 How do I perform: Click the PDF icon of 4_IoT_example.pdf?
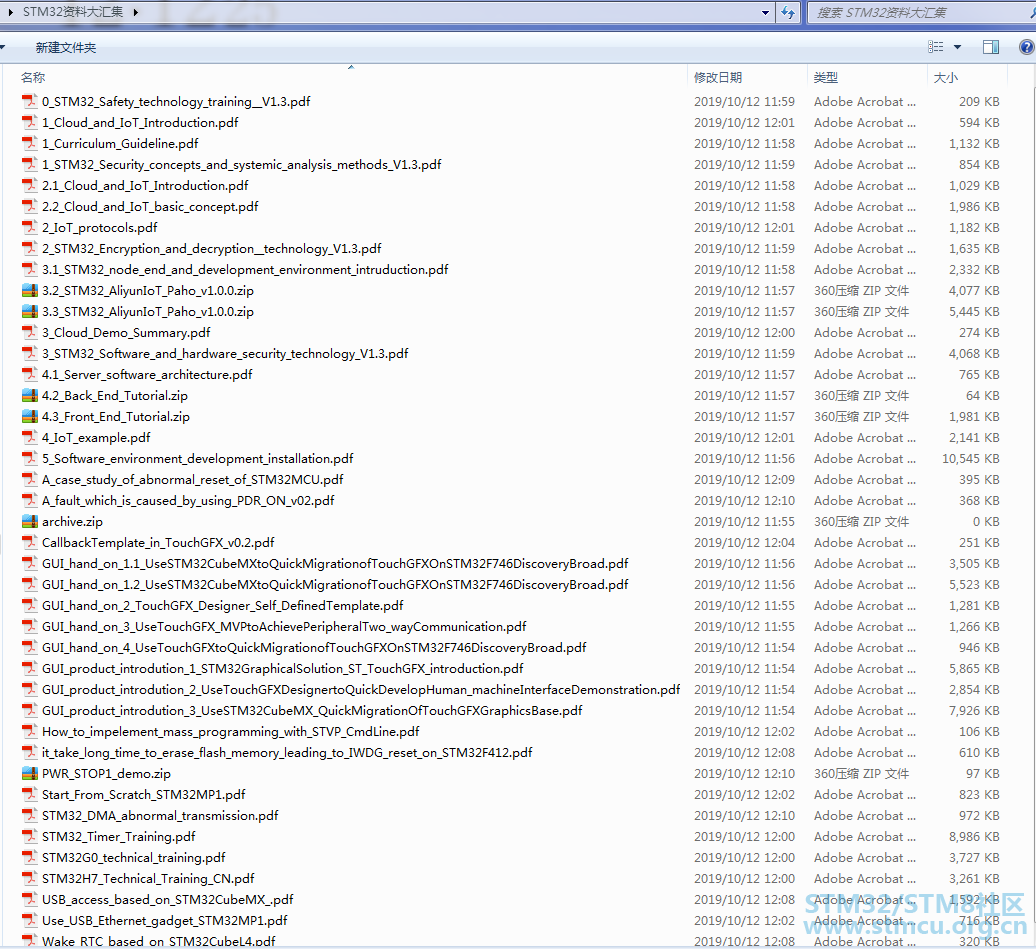point(30,437)
